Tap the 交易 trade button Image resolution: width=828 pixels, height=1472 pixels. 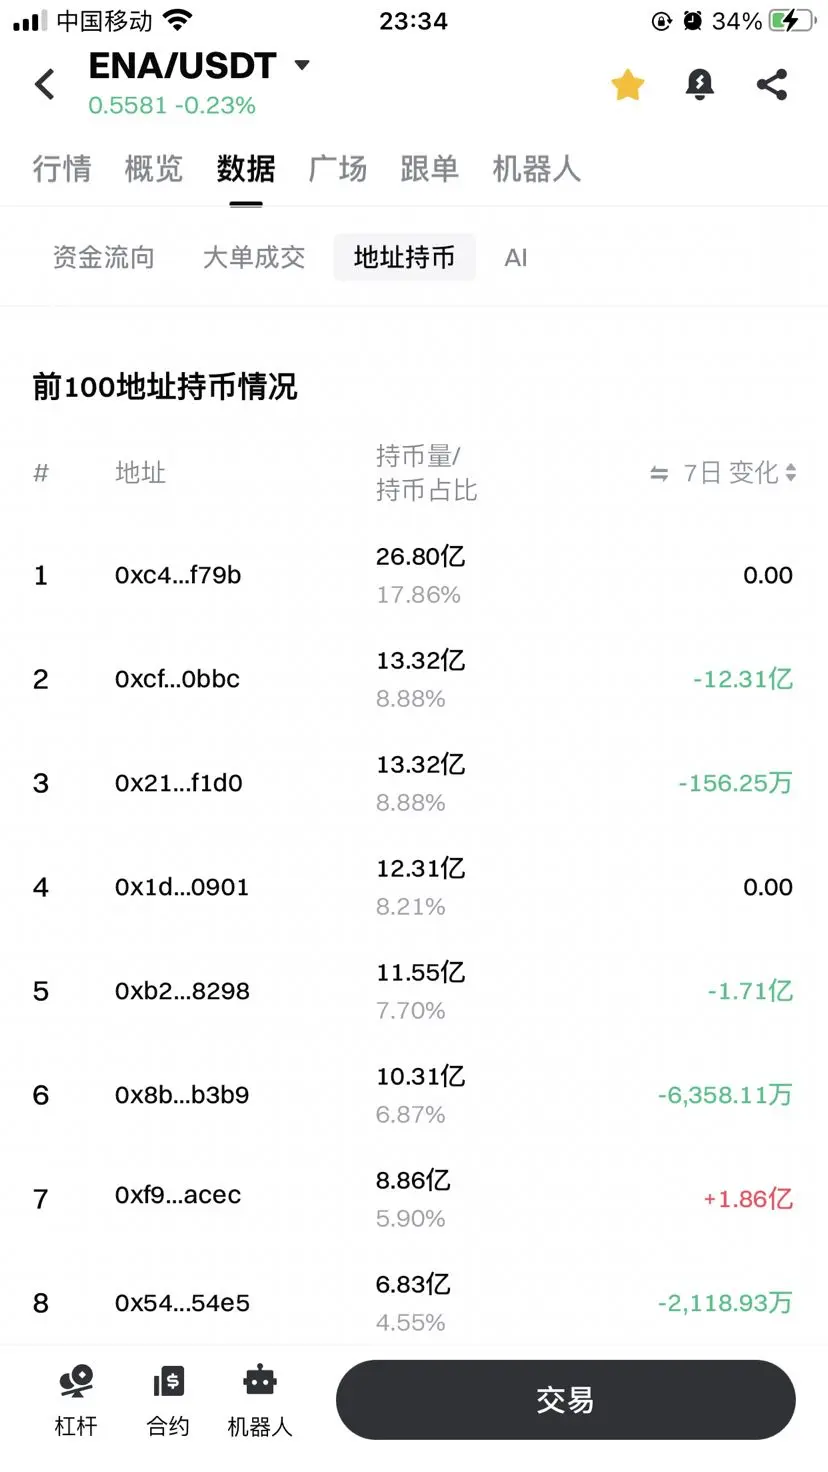pos(566,1400)
